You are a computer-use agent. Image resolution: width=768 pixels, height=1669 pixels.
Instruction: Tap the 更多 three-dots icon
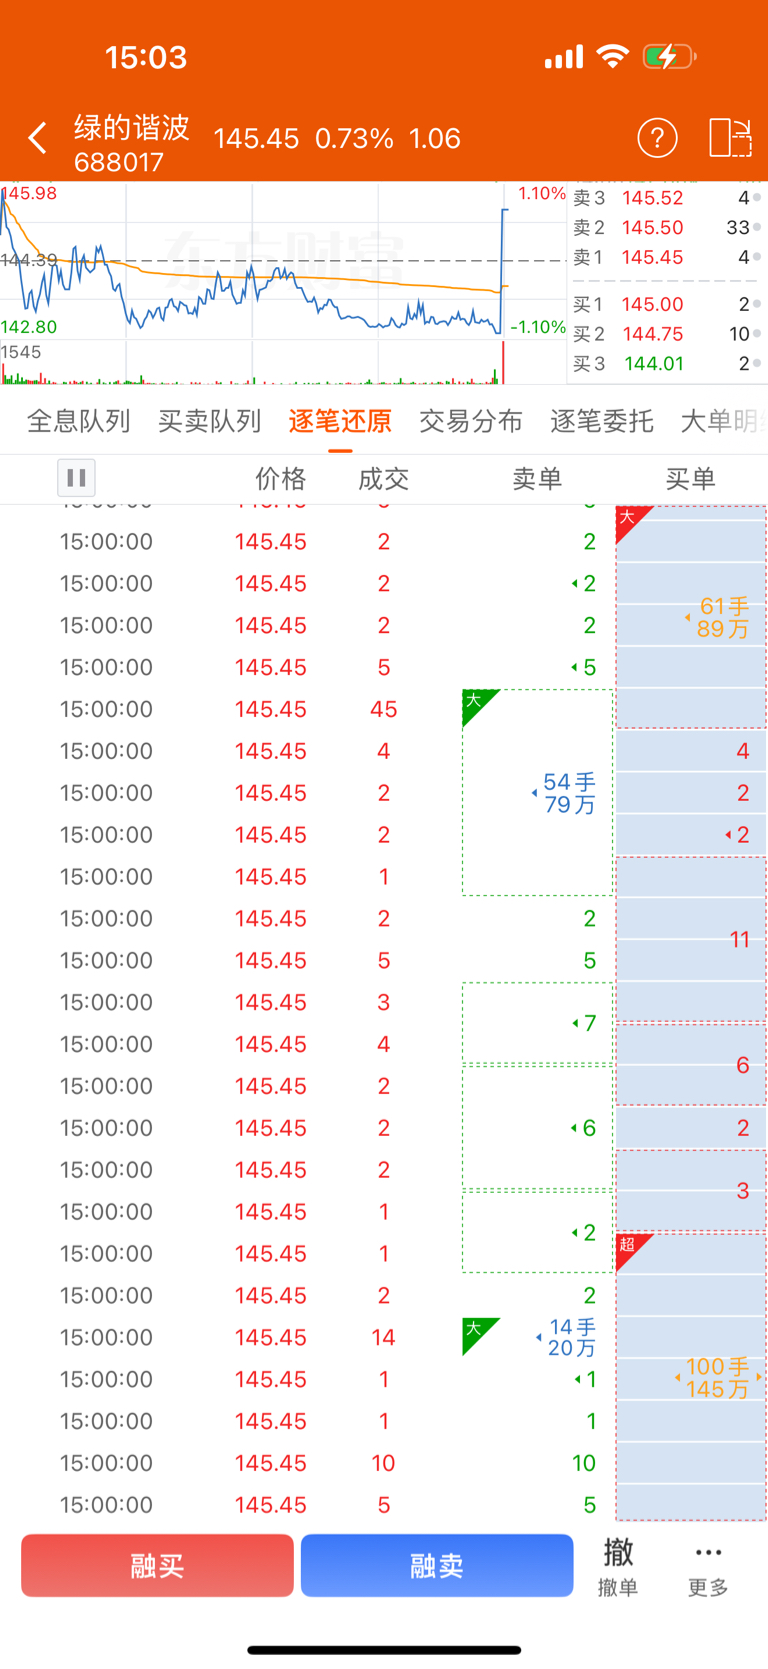pos(708,1566)
